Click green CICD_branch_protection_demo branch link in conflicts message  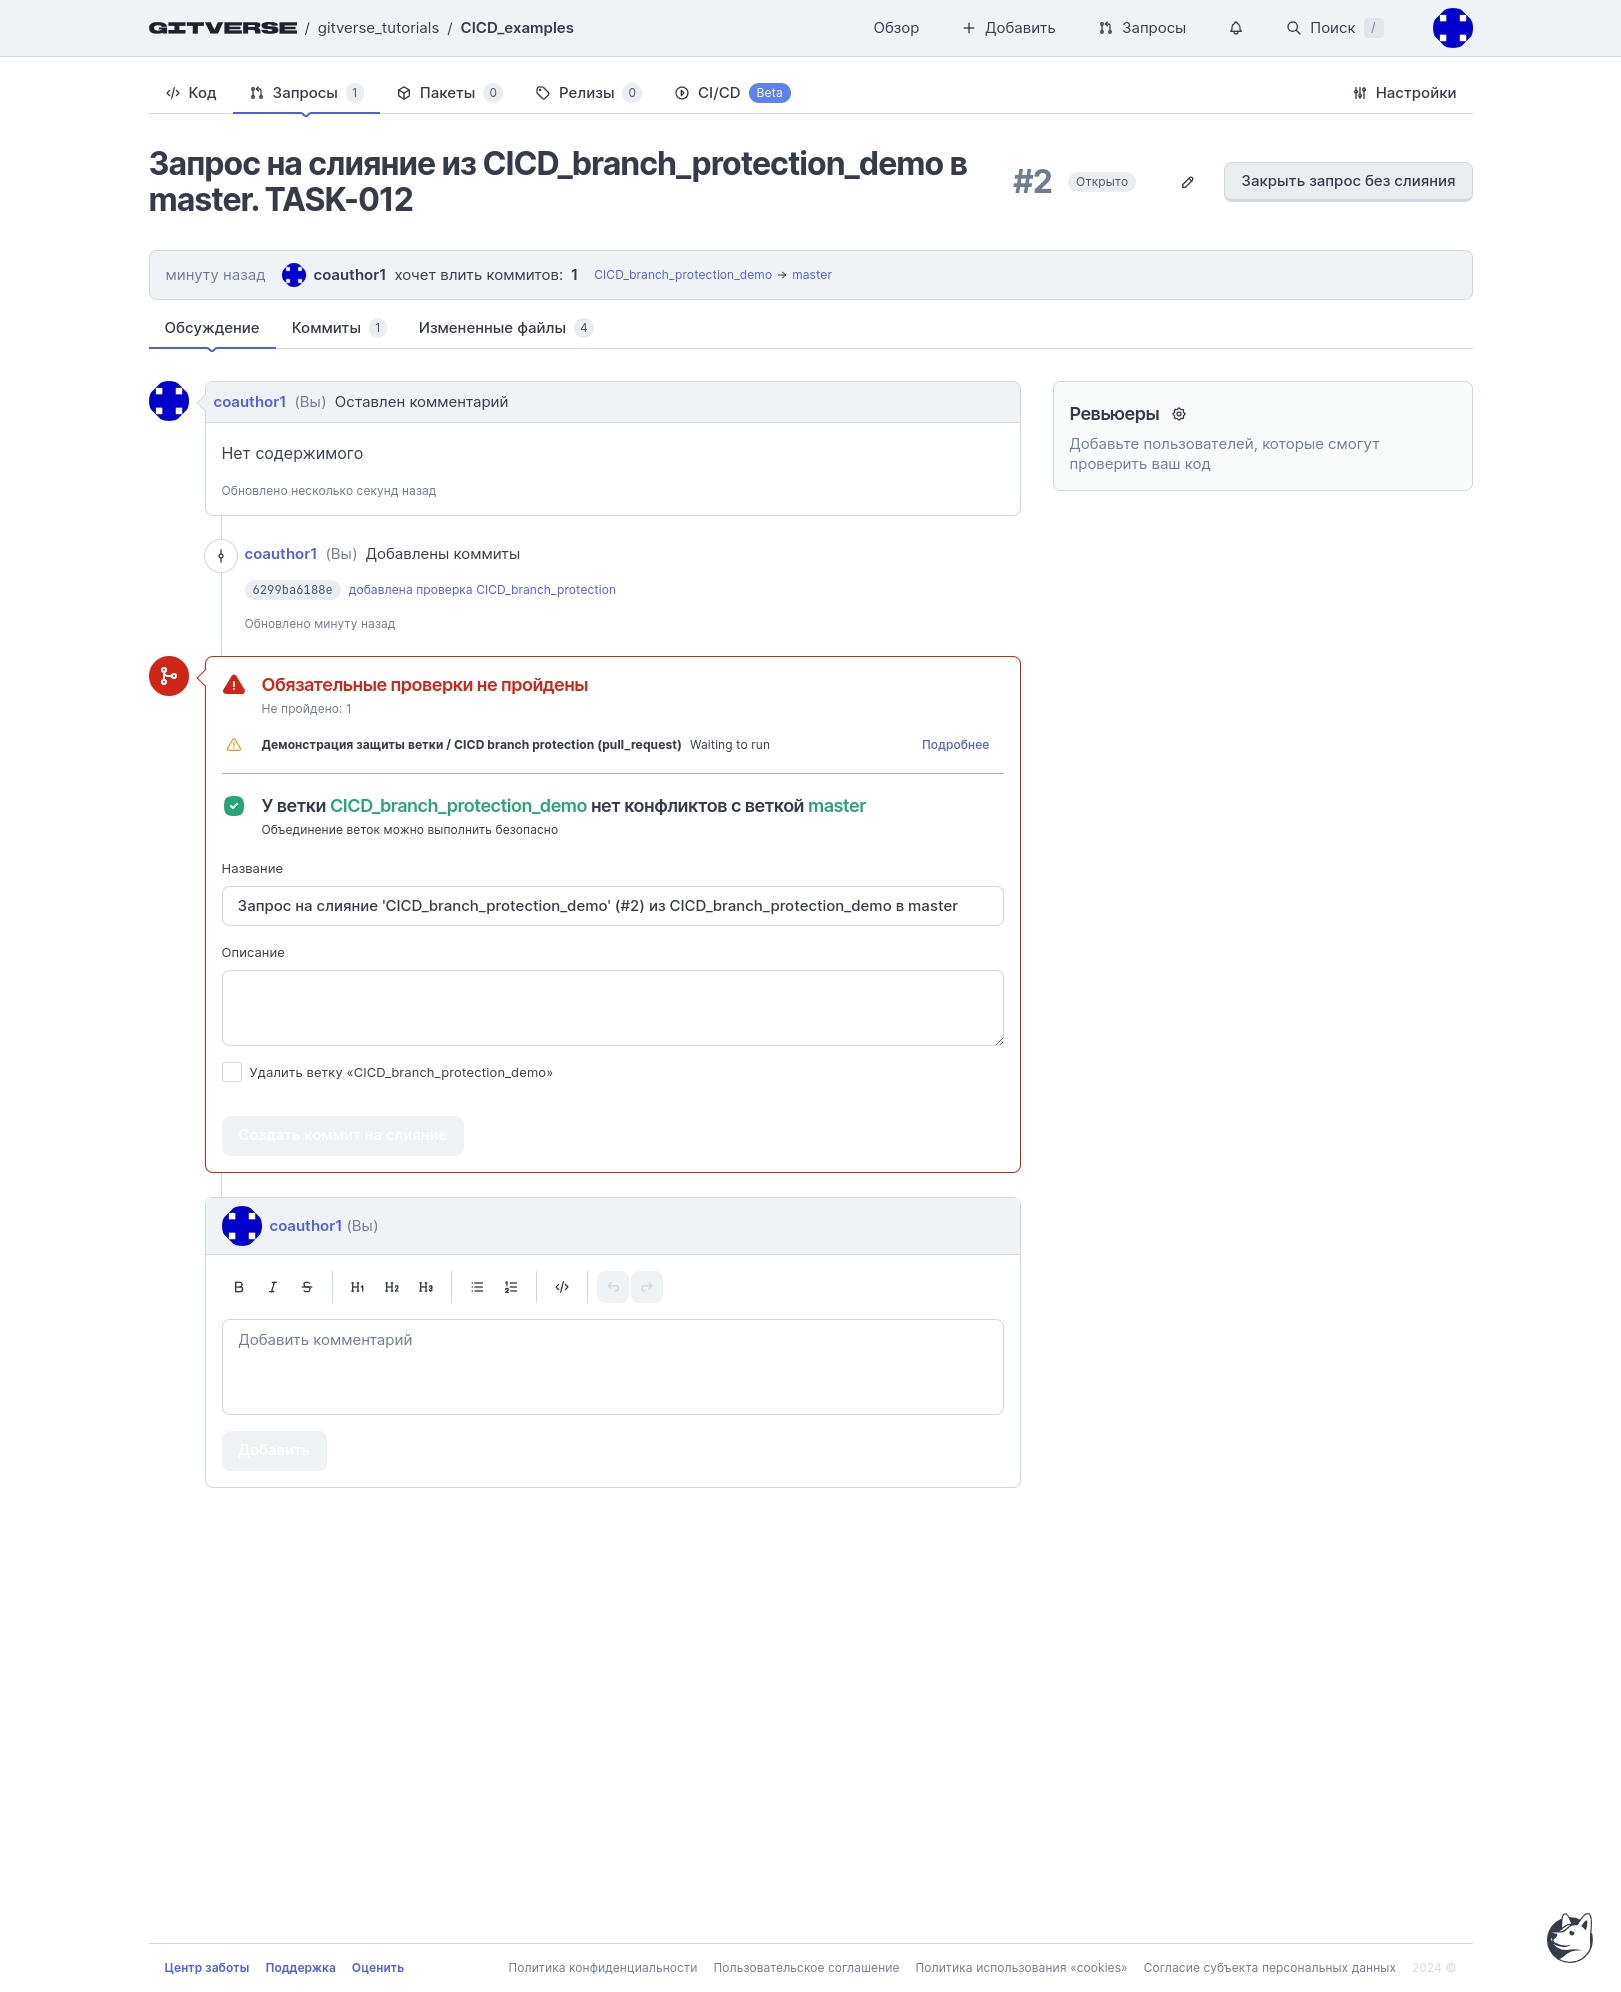click(458, 806)
